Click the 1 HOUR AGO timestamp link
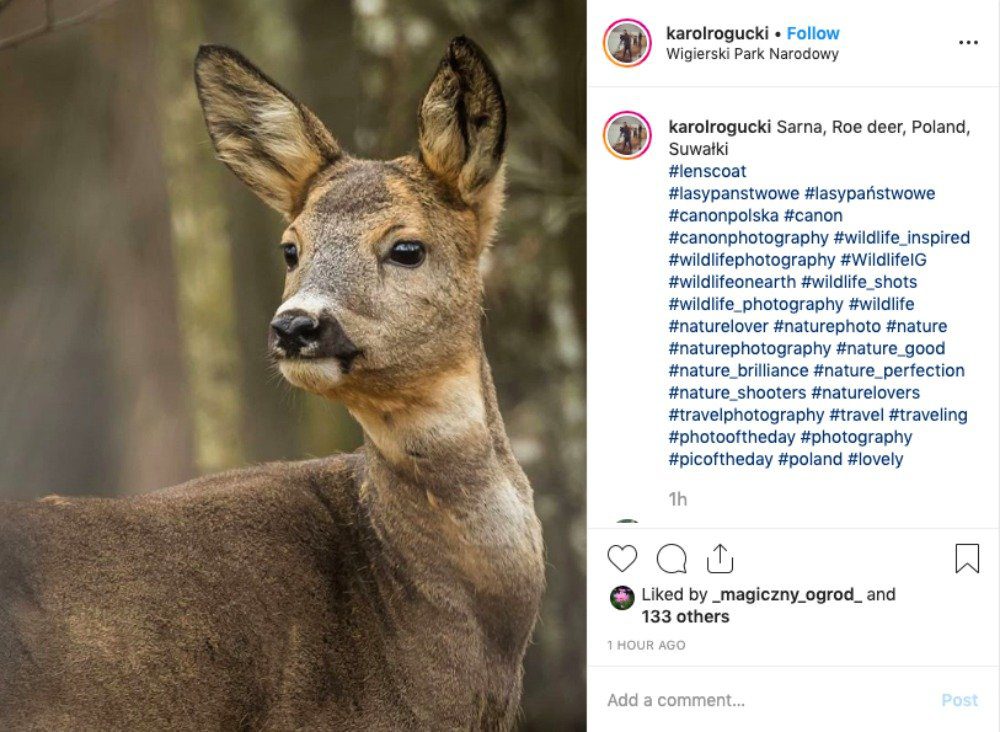This screenshot has height=732, width=1000. coord(644,645)
